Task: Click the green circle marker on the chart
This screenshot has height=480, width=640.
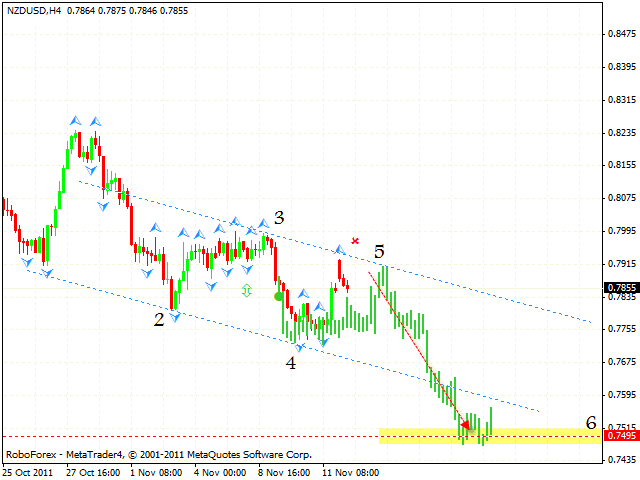Action: click(x=278, y=296)
